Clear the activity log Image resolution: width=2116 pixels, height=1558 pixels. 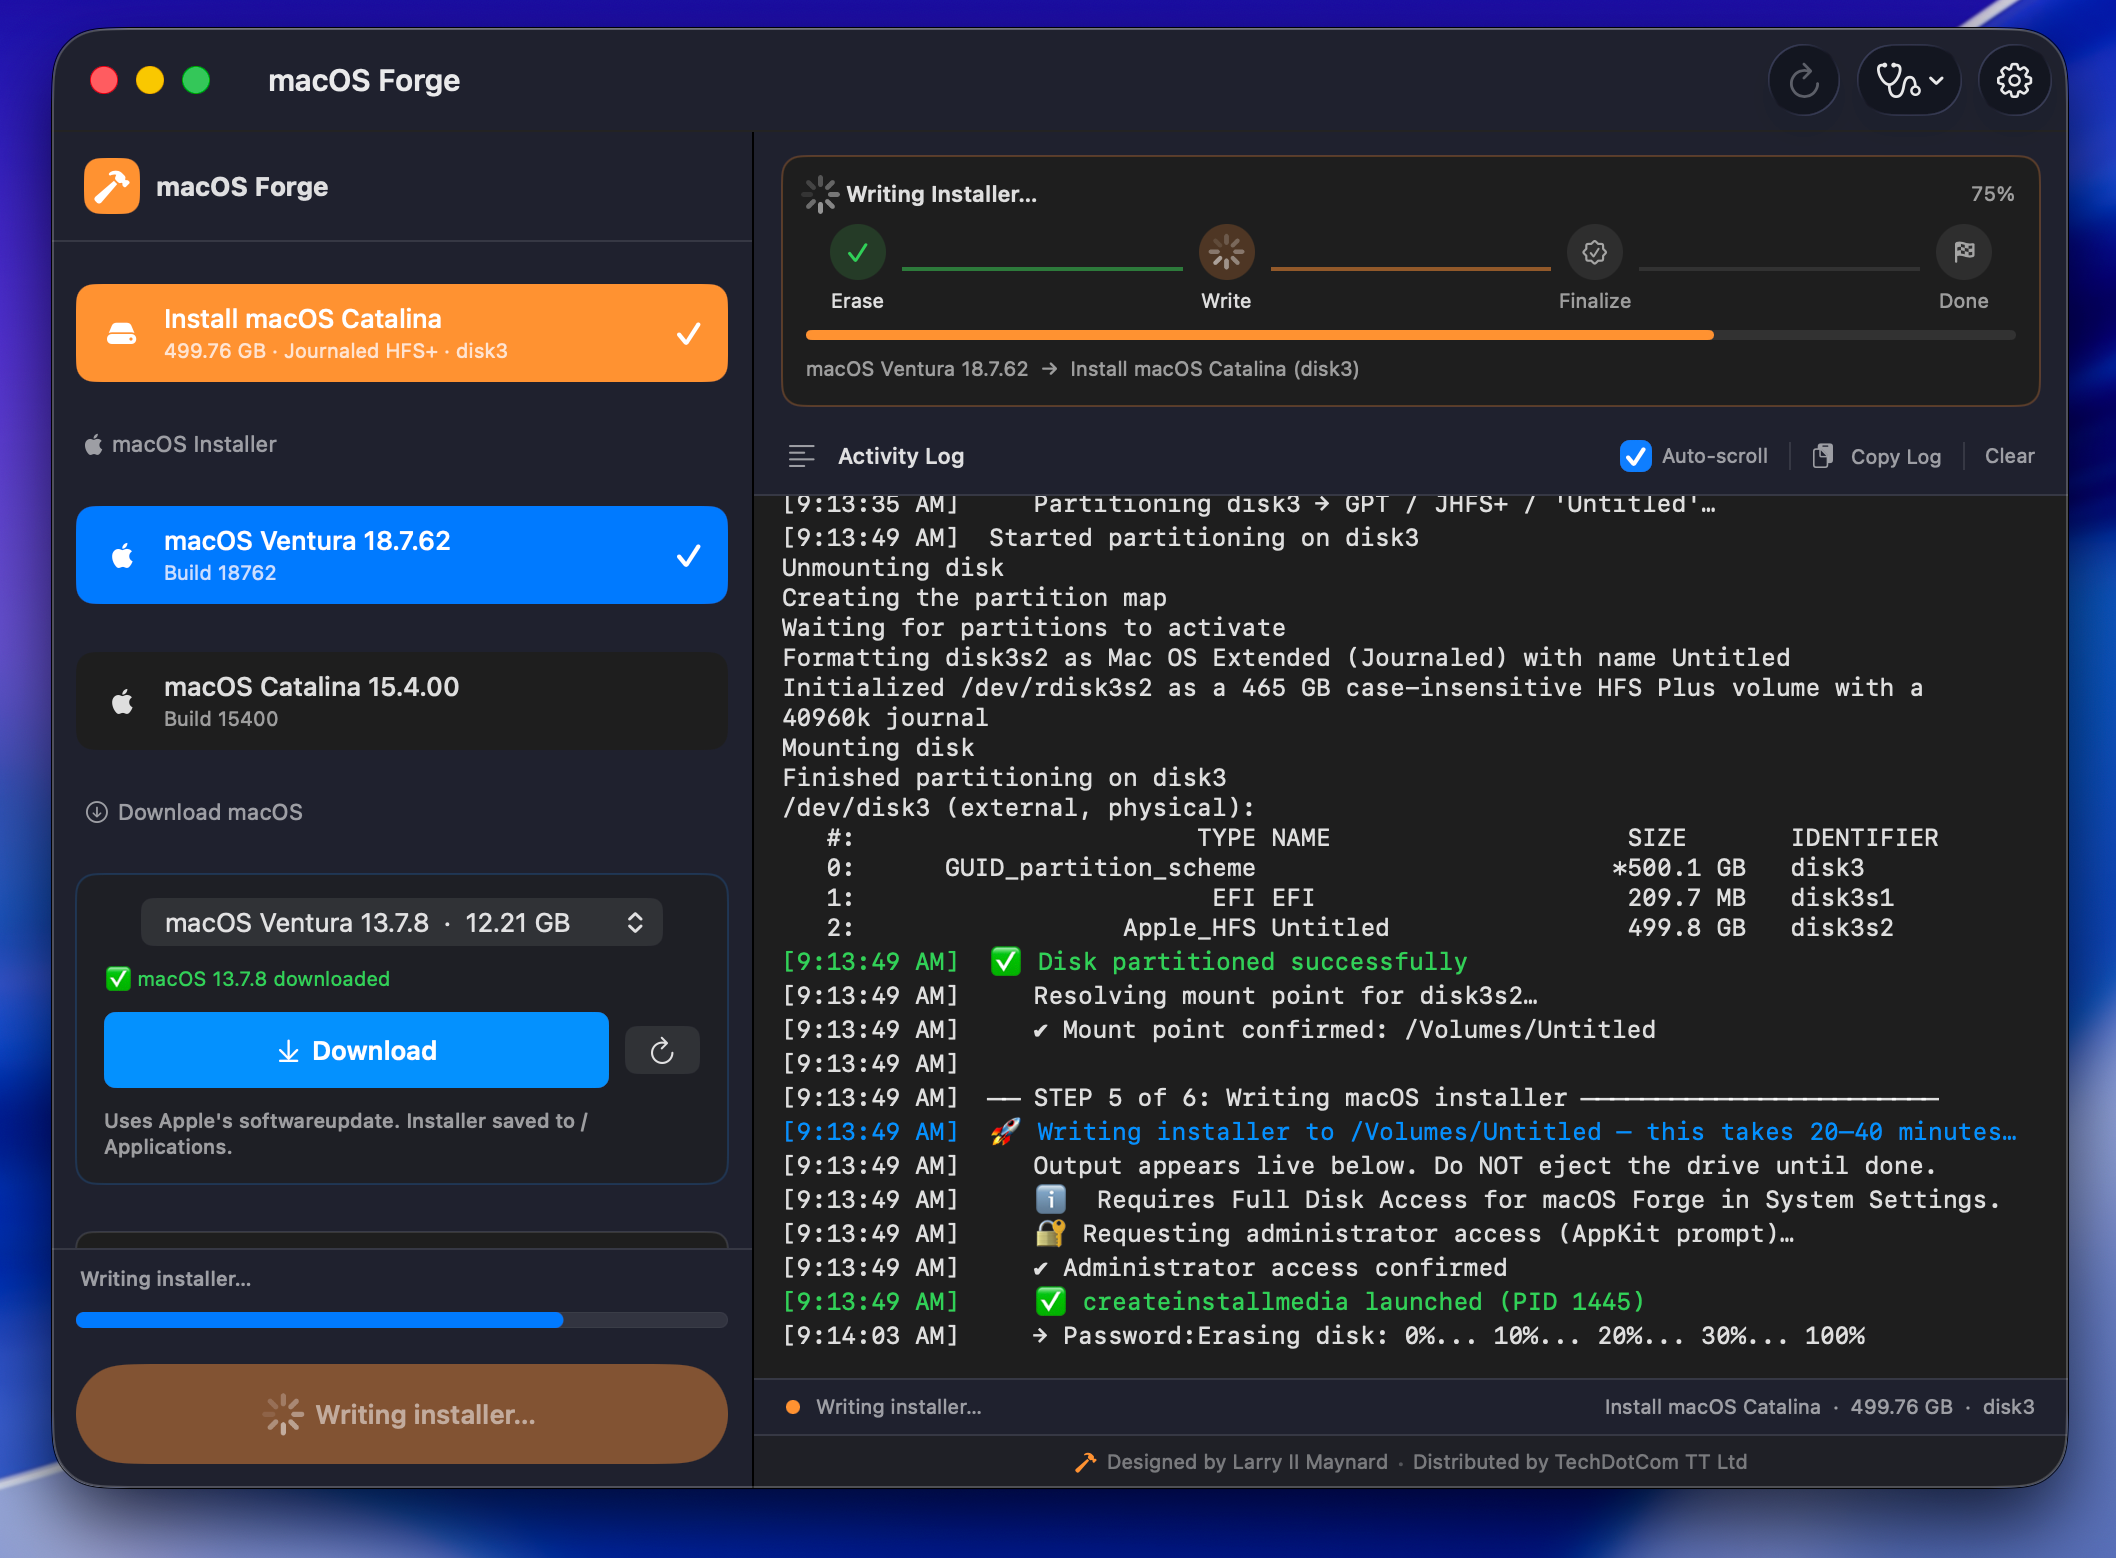(x=2009, y=456)
